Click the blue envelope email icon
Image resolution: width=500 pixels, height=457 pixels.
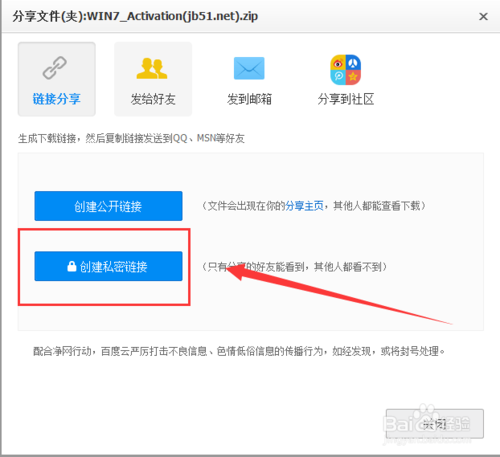[x=249, y=68]
